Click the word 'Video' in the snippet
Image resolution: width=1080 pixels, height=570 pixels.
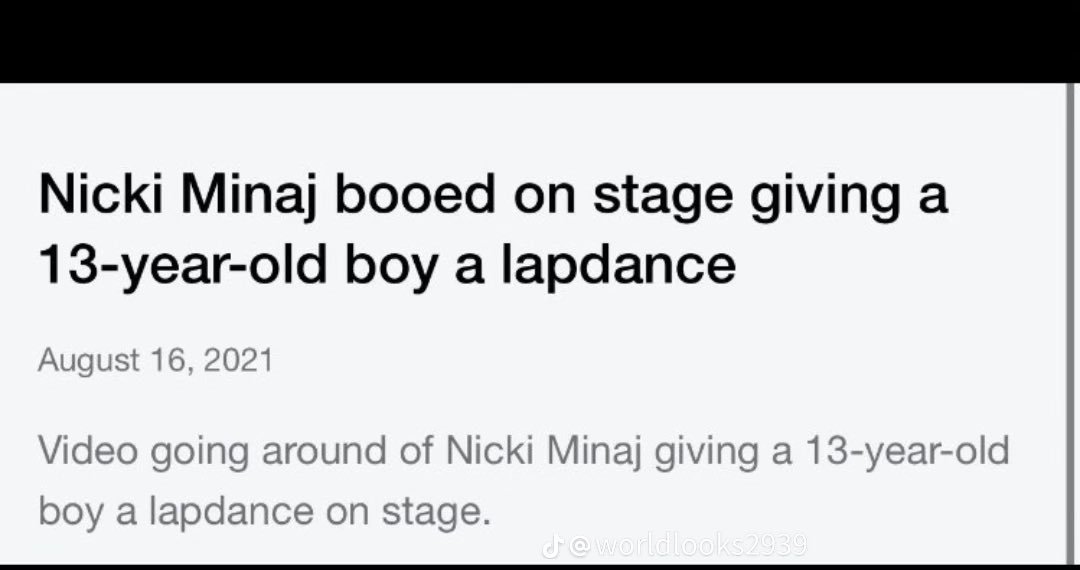[89, 450]
